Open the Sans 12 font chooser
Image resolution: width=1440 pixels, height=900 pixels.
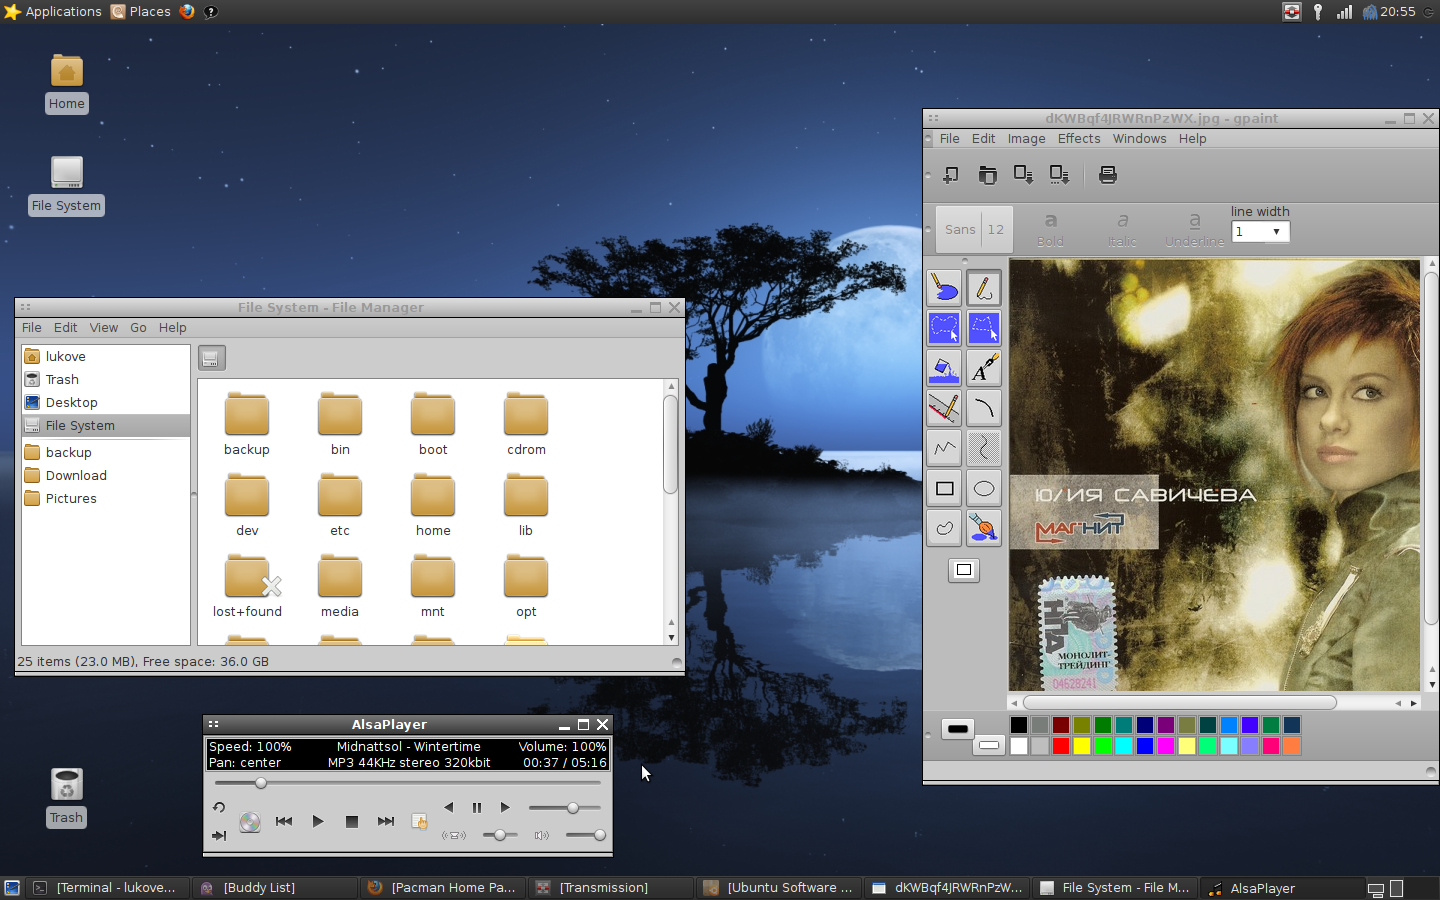975,229
